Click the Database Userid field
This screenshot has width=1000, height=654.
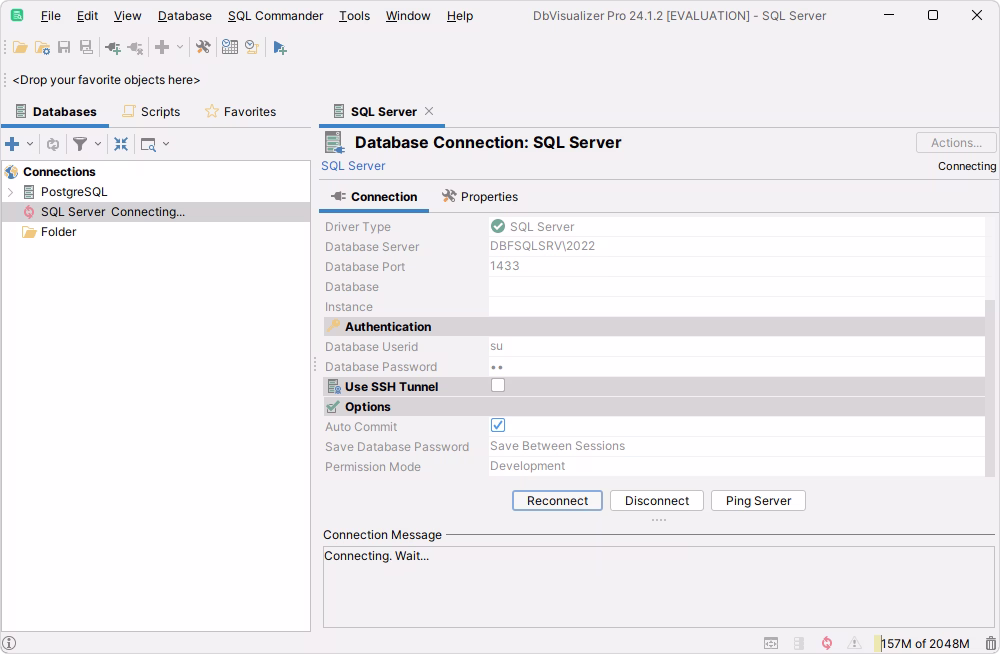click(737, 346)
